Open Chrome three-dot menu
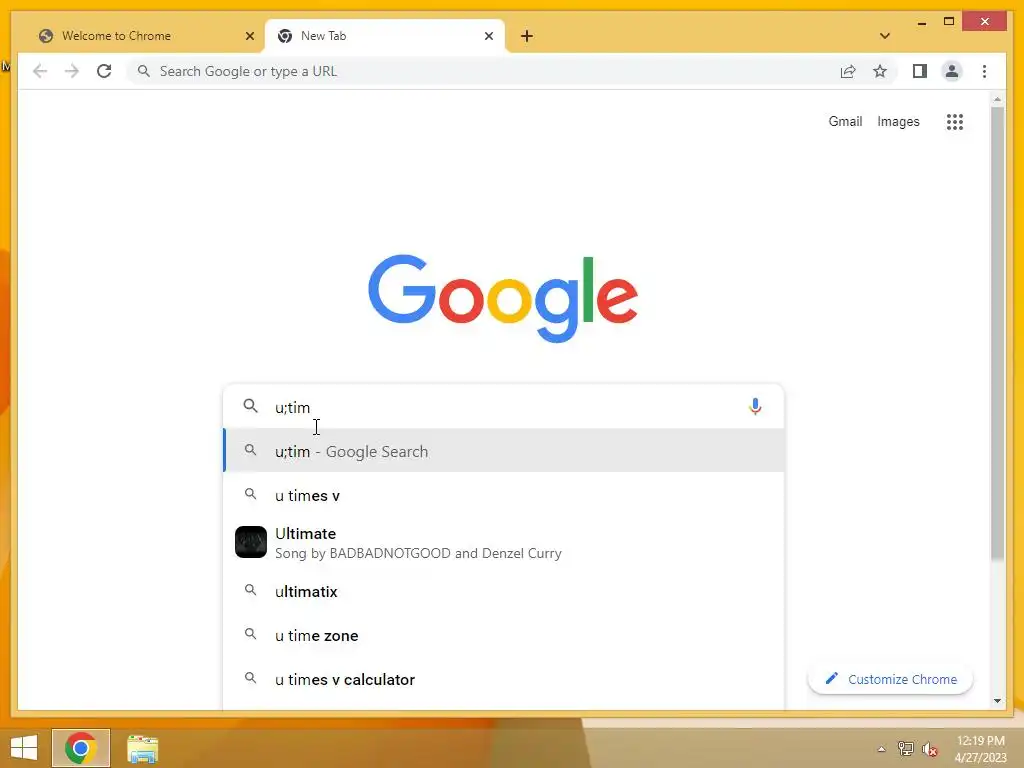 click(x=984, y=71)
